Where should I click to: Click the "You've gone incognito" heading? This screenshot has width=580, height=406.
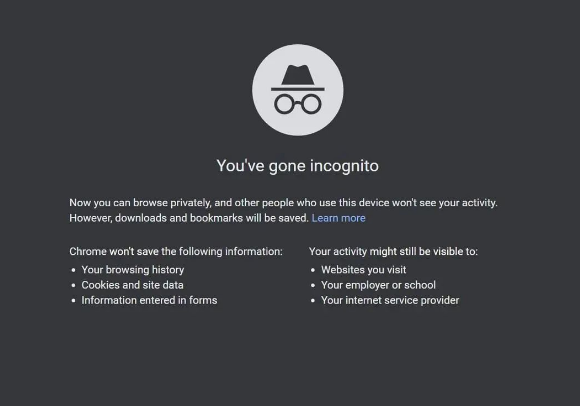[298, 166]
